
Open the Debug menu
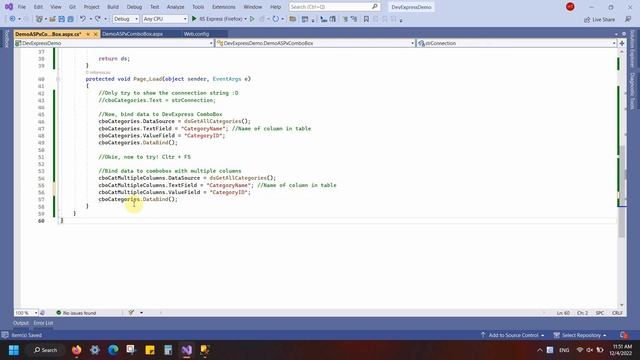(134, 7)
